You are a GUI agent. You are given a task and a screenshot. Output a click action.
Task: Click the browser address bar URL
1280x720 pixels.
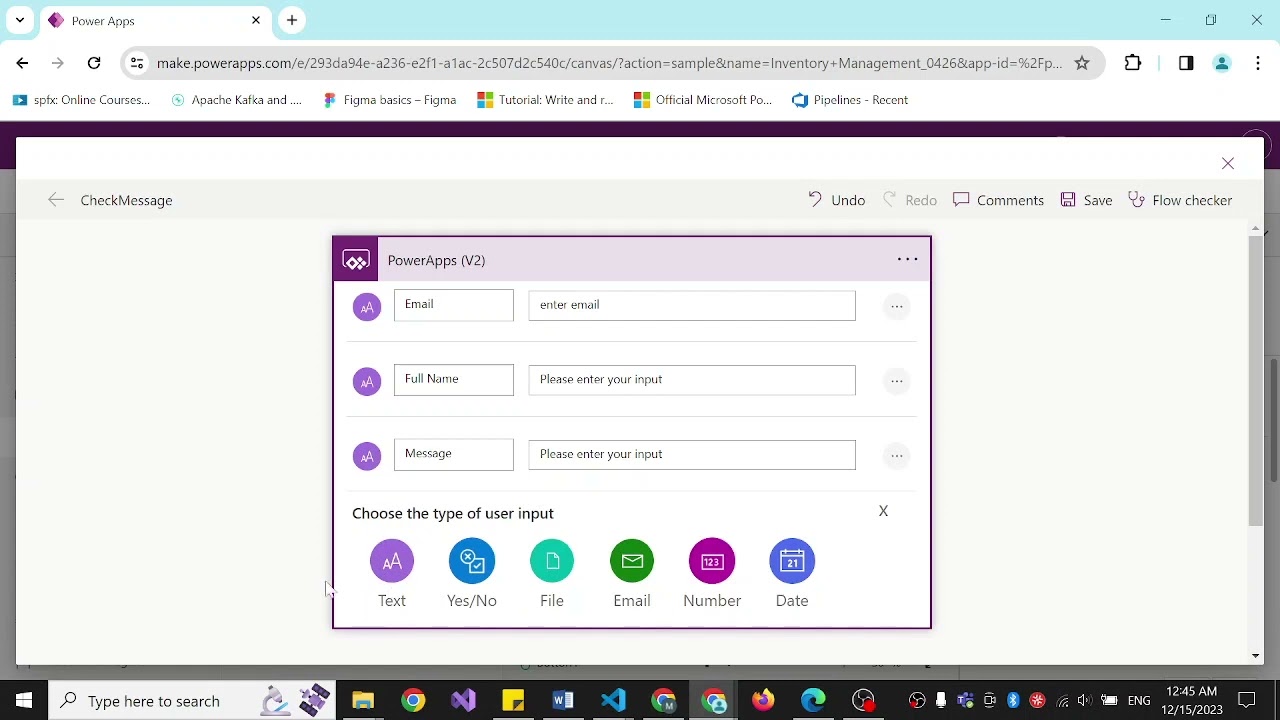[609, 63]
